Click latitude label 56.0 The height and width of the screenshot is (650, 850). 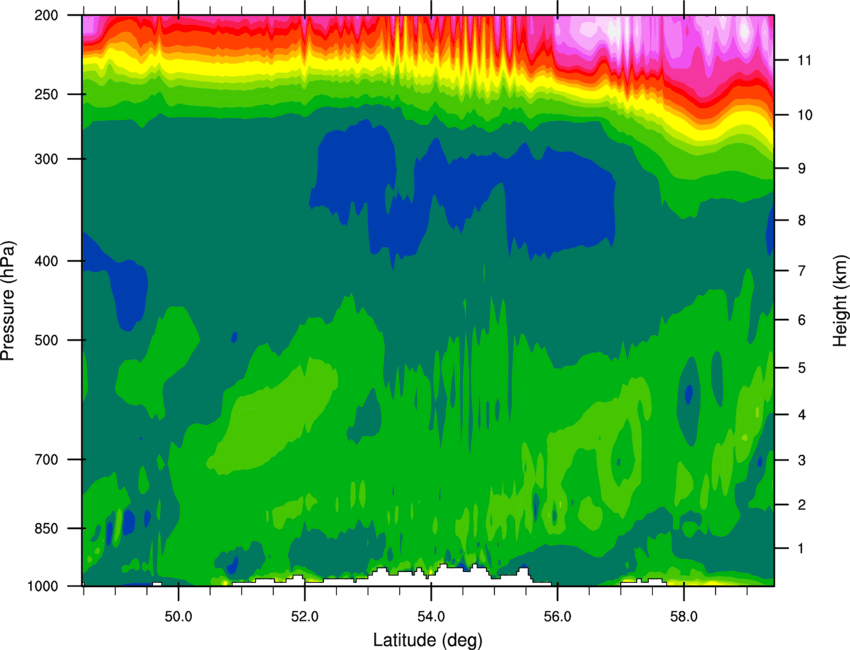[x=557, y=616]
